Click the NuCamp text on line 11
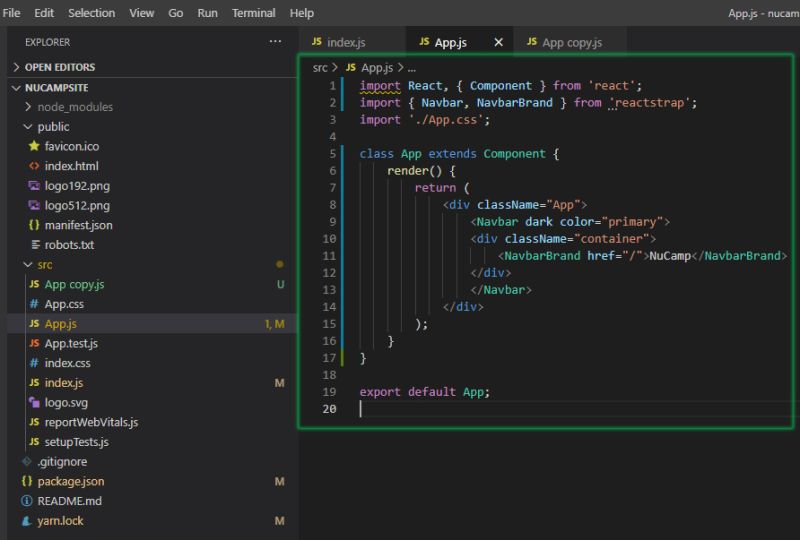Screen dimensions: 800x540 [670, 256]
